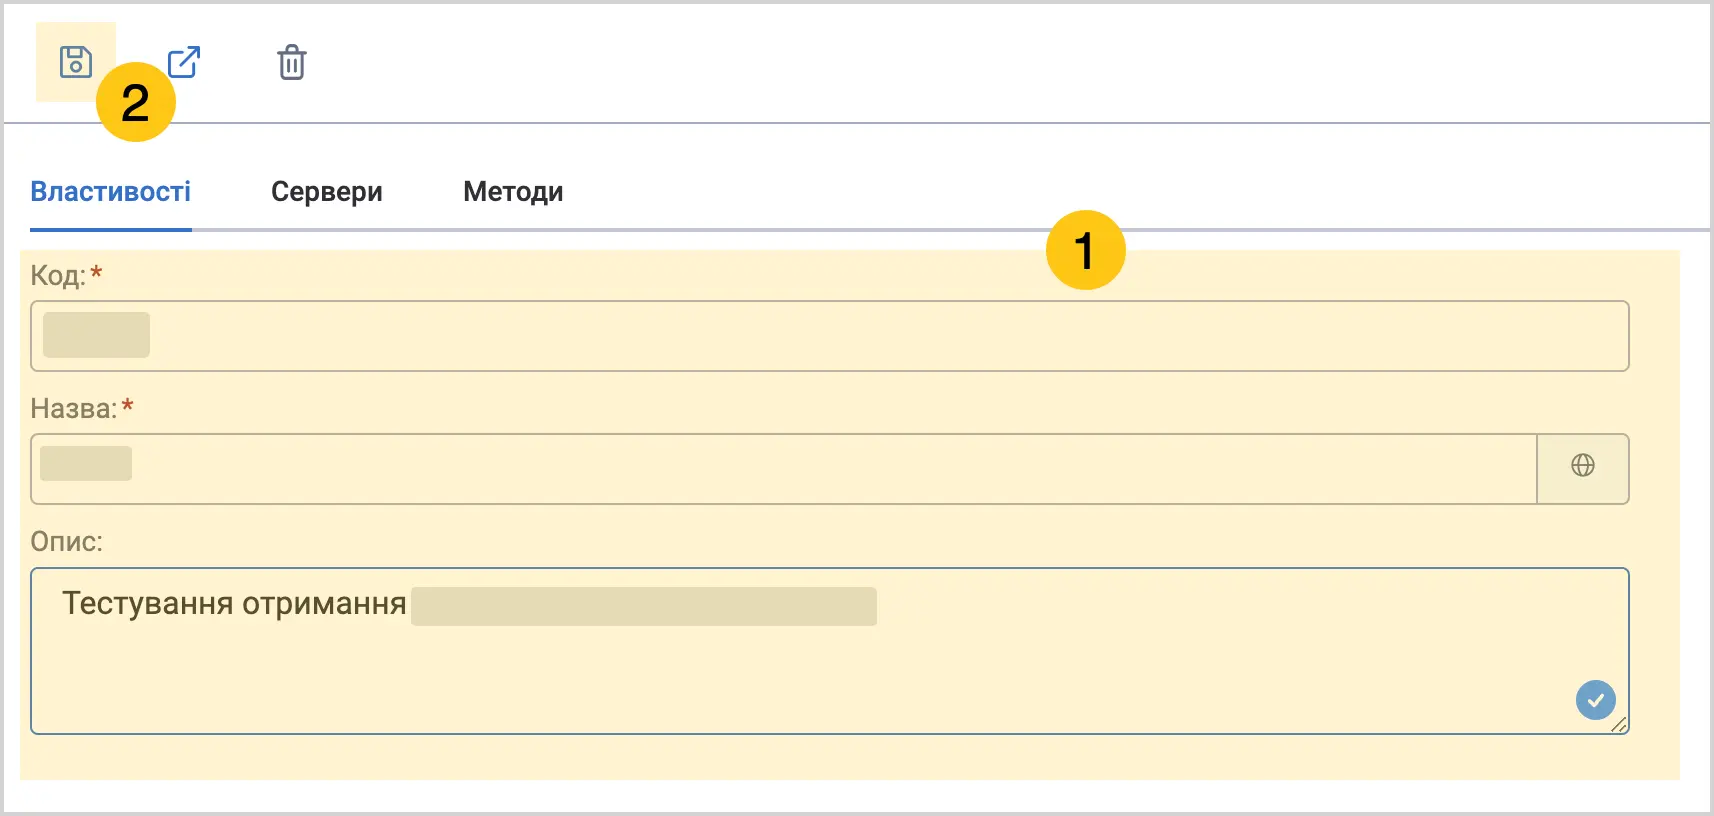1714x816 pixels.
Task: Focus the Код input field
Action: [830, 336]
